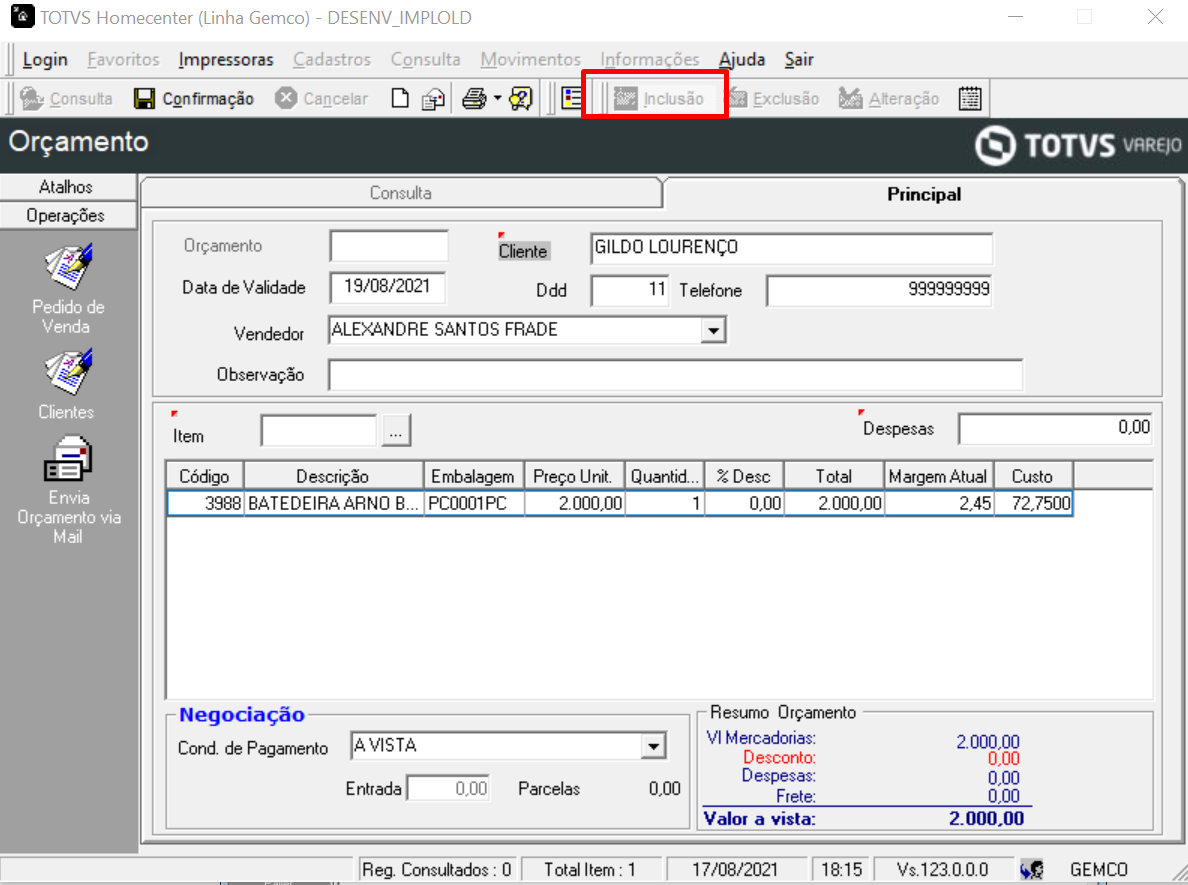Screen dimensions: 1188x885
Task: Switch to the Consulta tab
Action: [x=401, y=192]
